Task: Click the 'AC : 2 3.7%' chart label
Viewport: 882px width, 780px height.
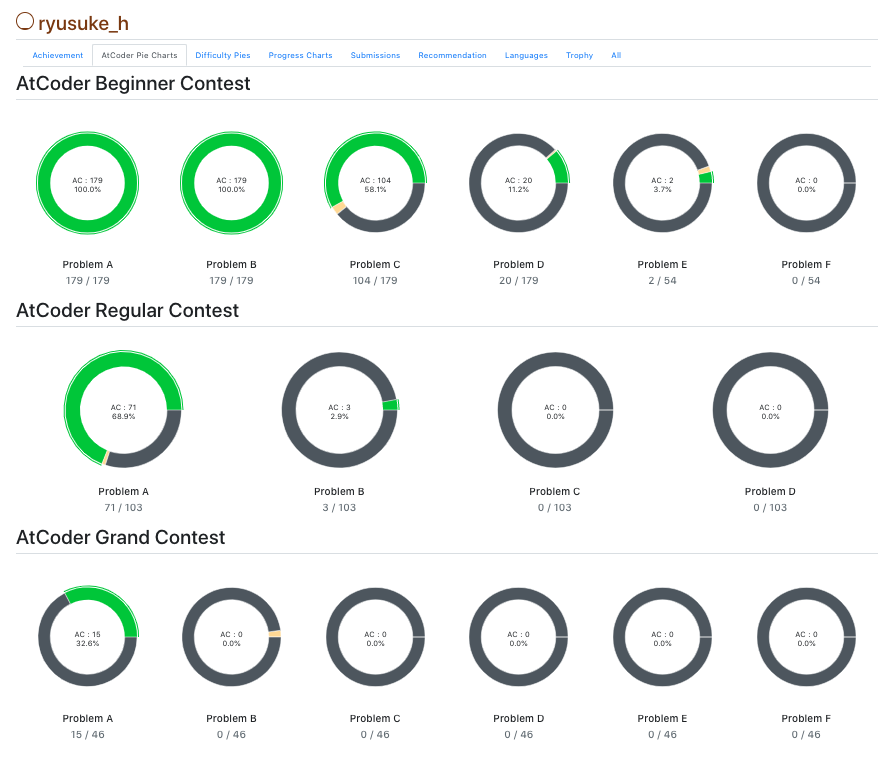Action: [x=663, y=185]
